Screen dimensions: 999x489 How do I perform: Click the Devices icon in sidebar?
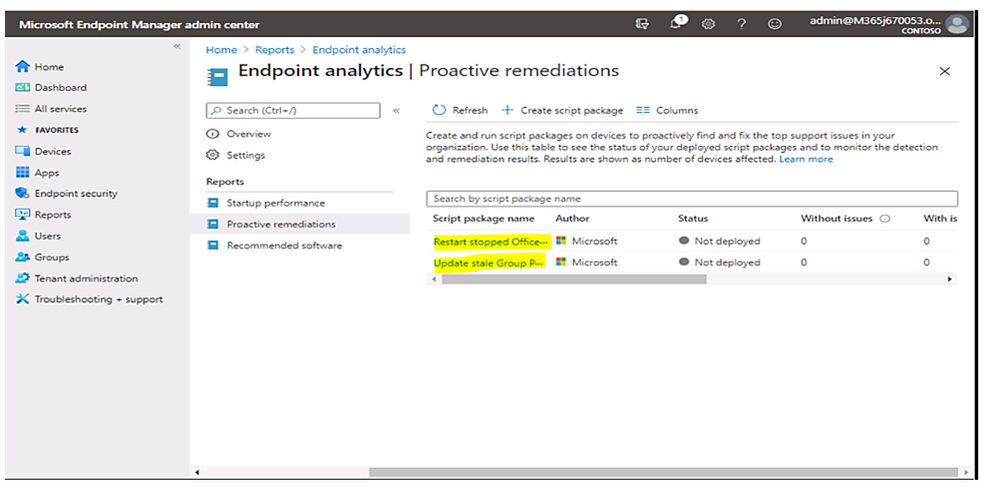pyautogui.click(x=23, y=152)
